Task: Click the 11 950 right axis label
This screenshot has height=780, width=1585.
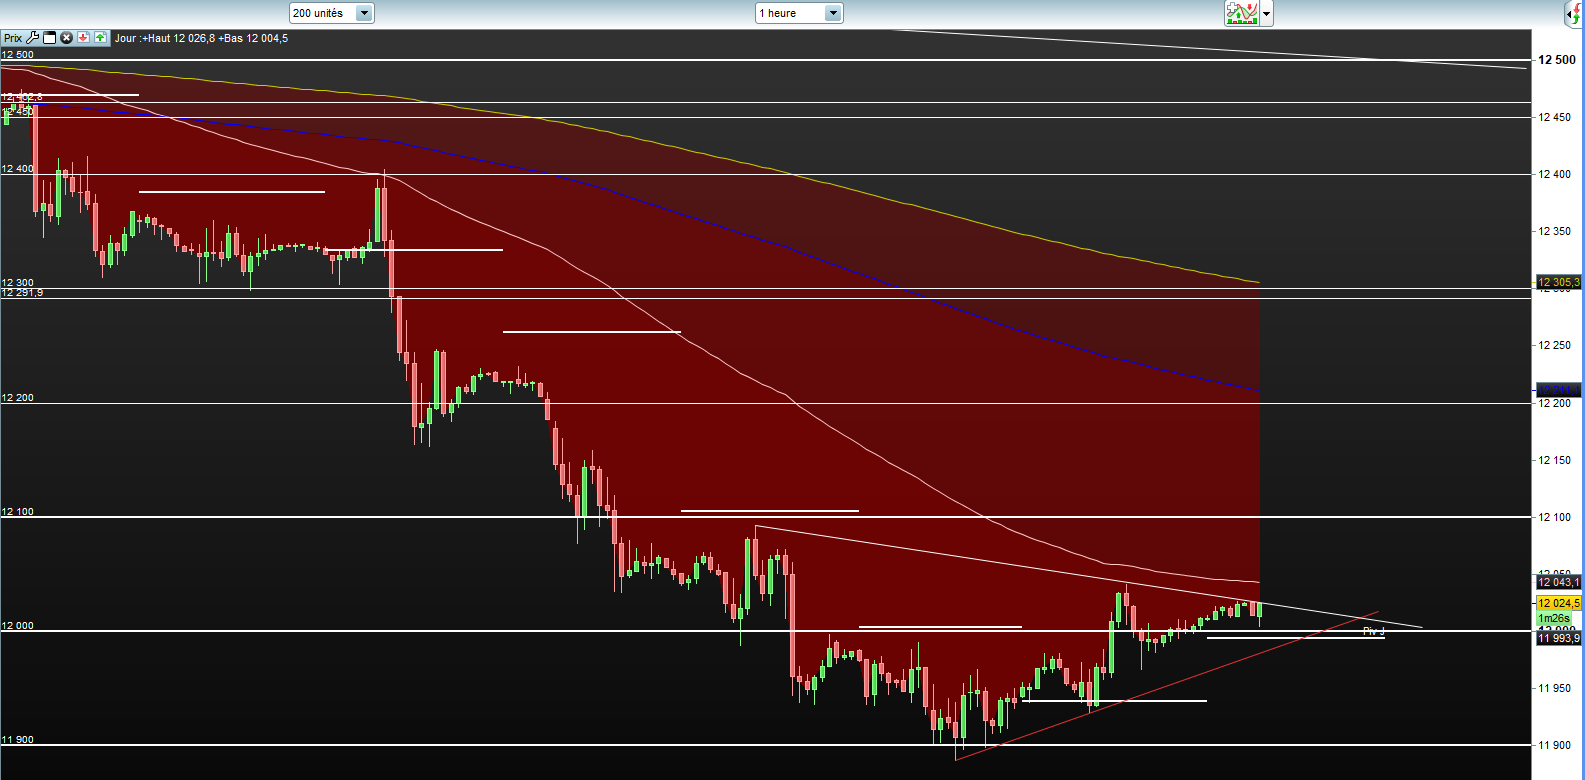Action: tap(1554, 688)
